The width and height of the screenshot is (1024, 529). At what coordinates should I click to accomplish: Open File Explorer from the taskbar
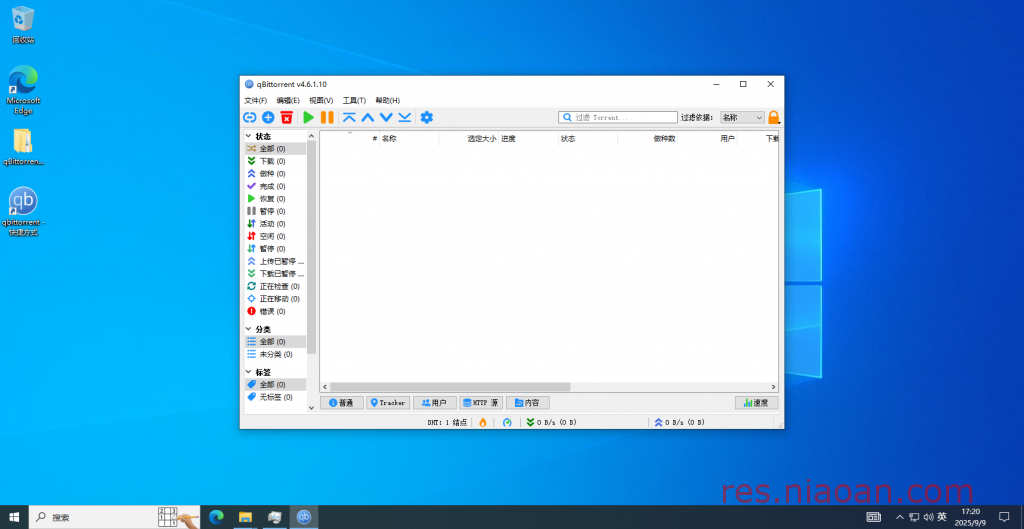[245, 517]
